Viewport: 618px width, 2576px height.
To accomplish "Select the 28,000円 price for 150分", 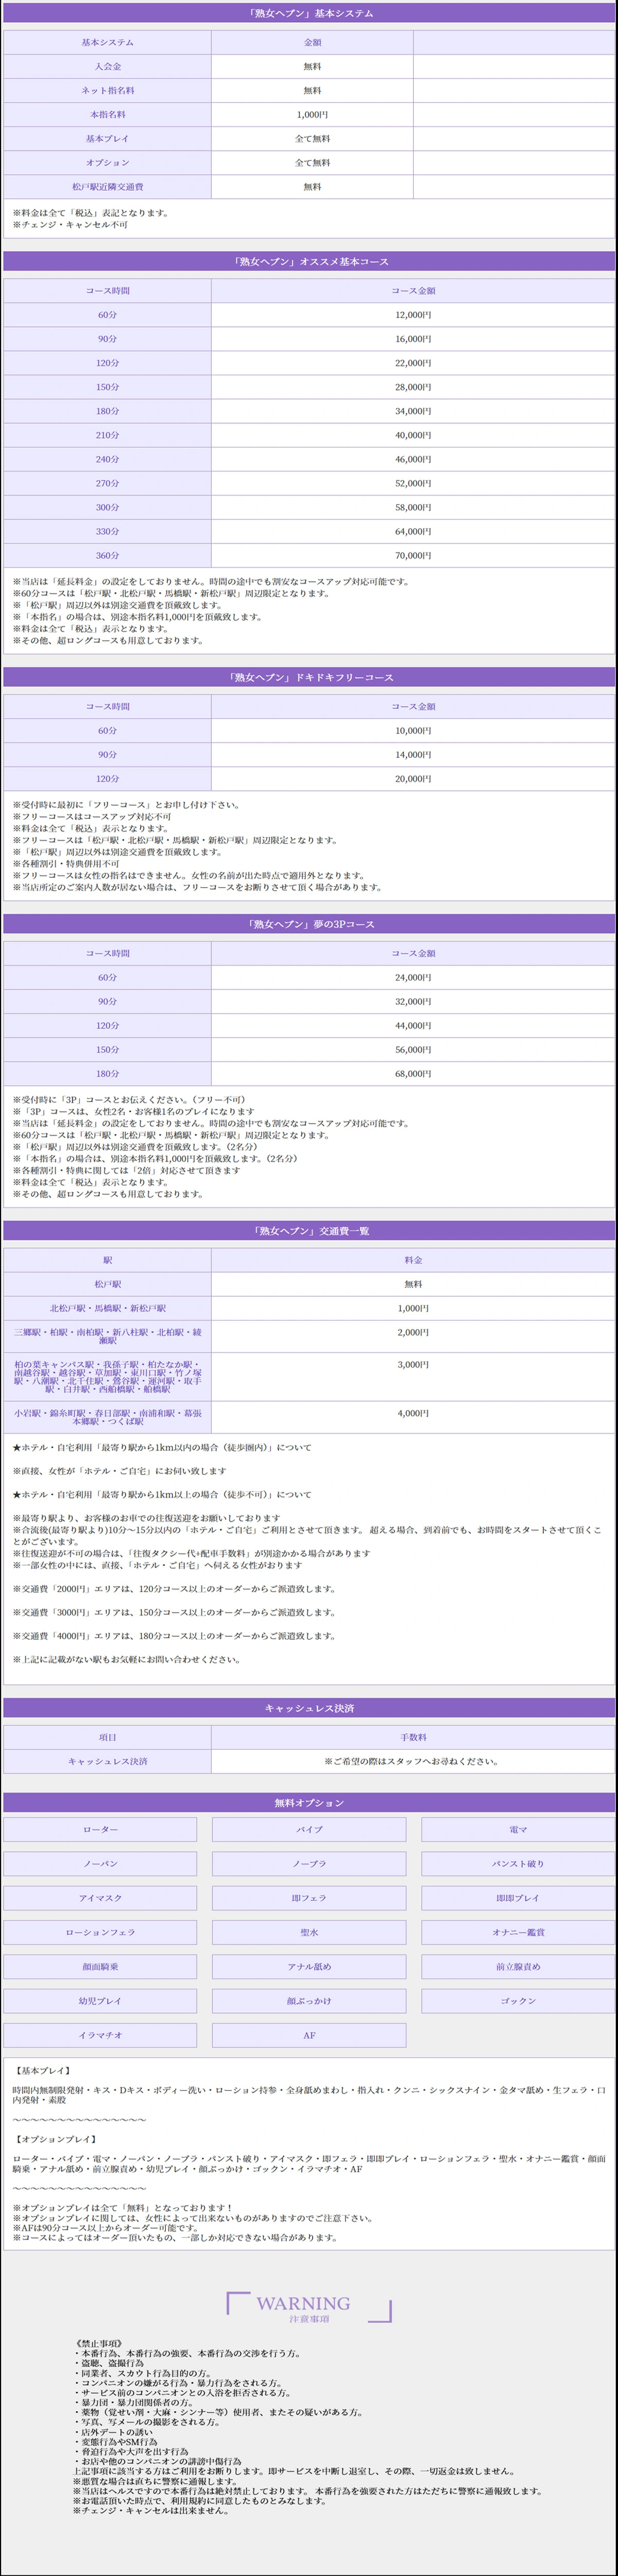I will click(412, 387).
